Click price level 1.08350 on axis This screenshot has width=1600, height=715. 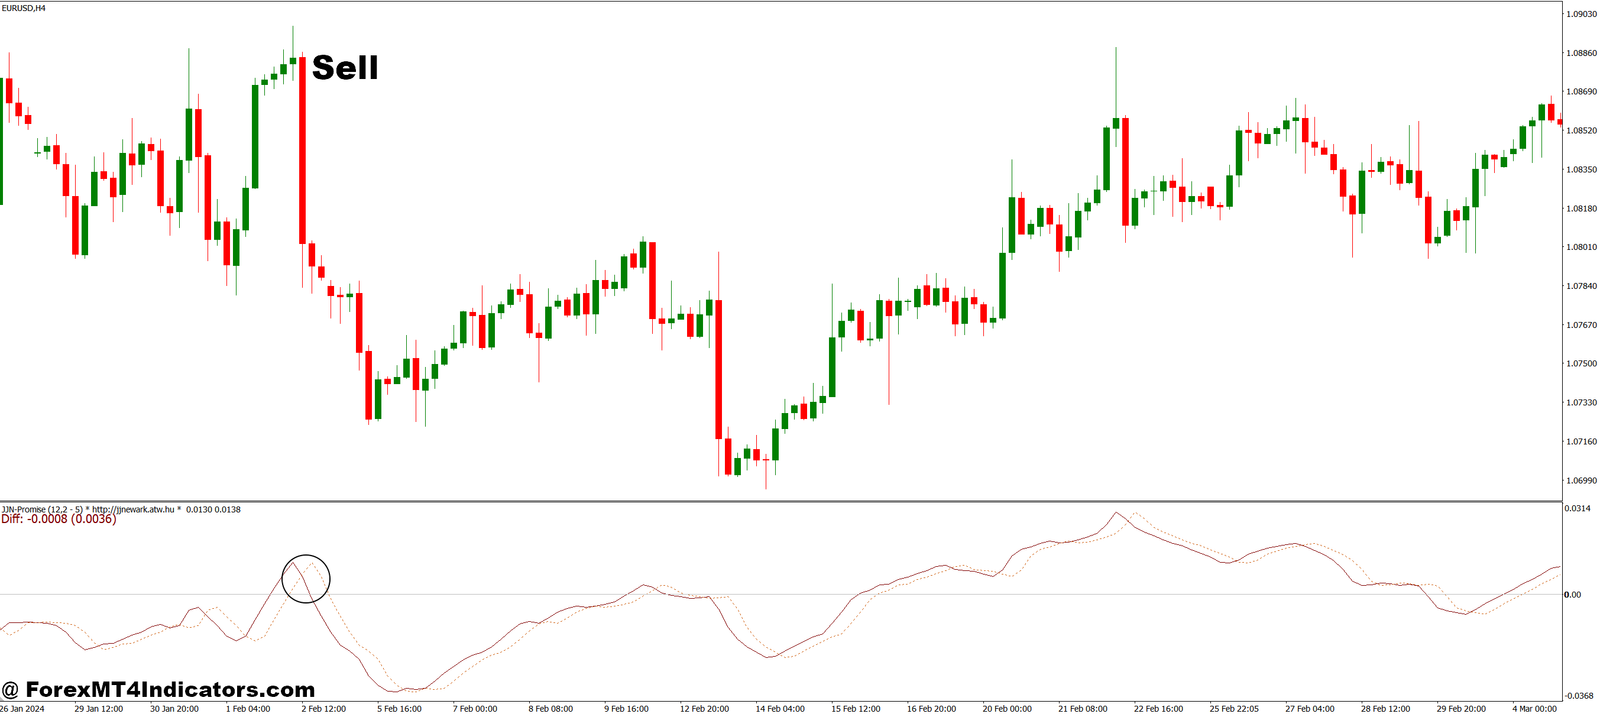(x=1581, y=170)
